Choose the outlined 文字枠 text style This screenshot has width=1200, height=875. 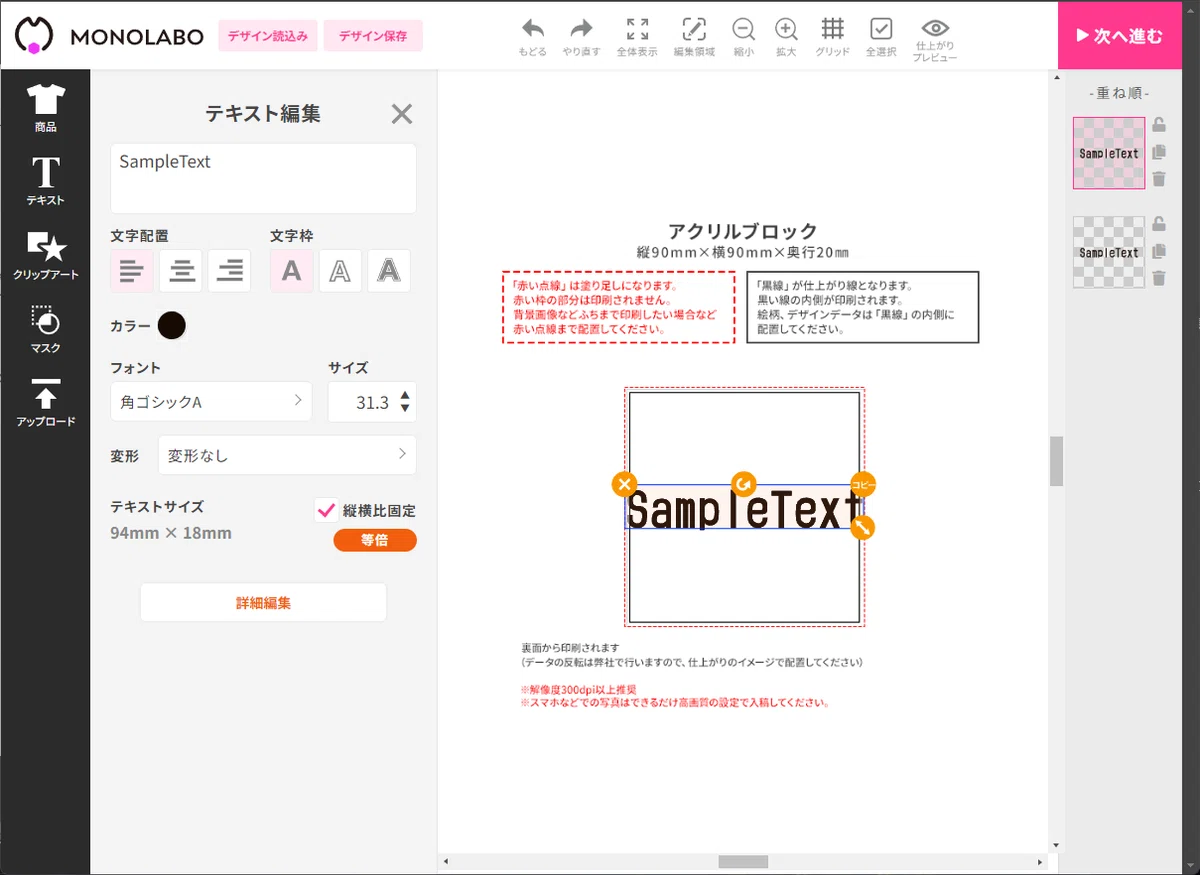pyautogui.click(x=340, y=270)
